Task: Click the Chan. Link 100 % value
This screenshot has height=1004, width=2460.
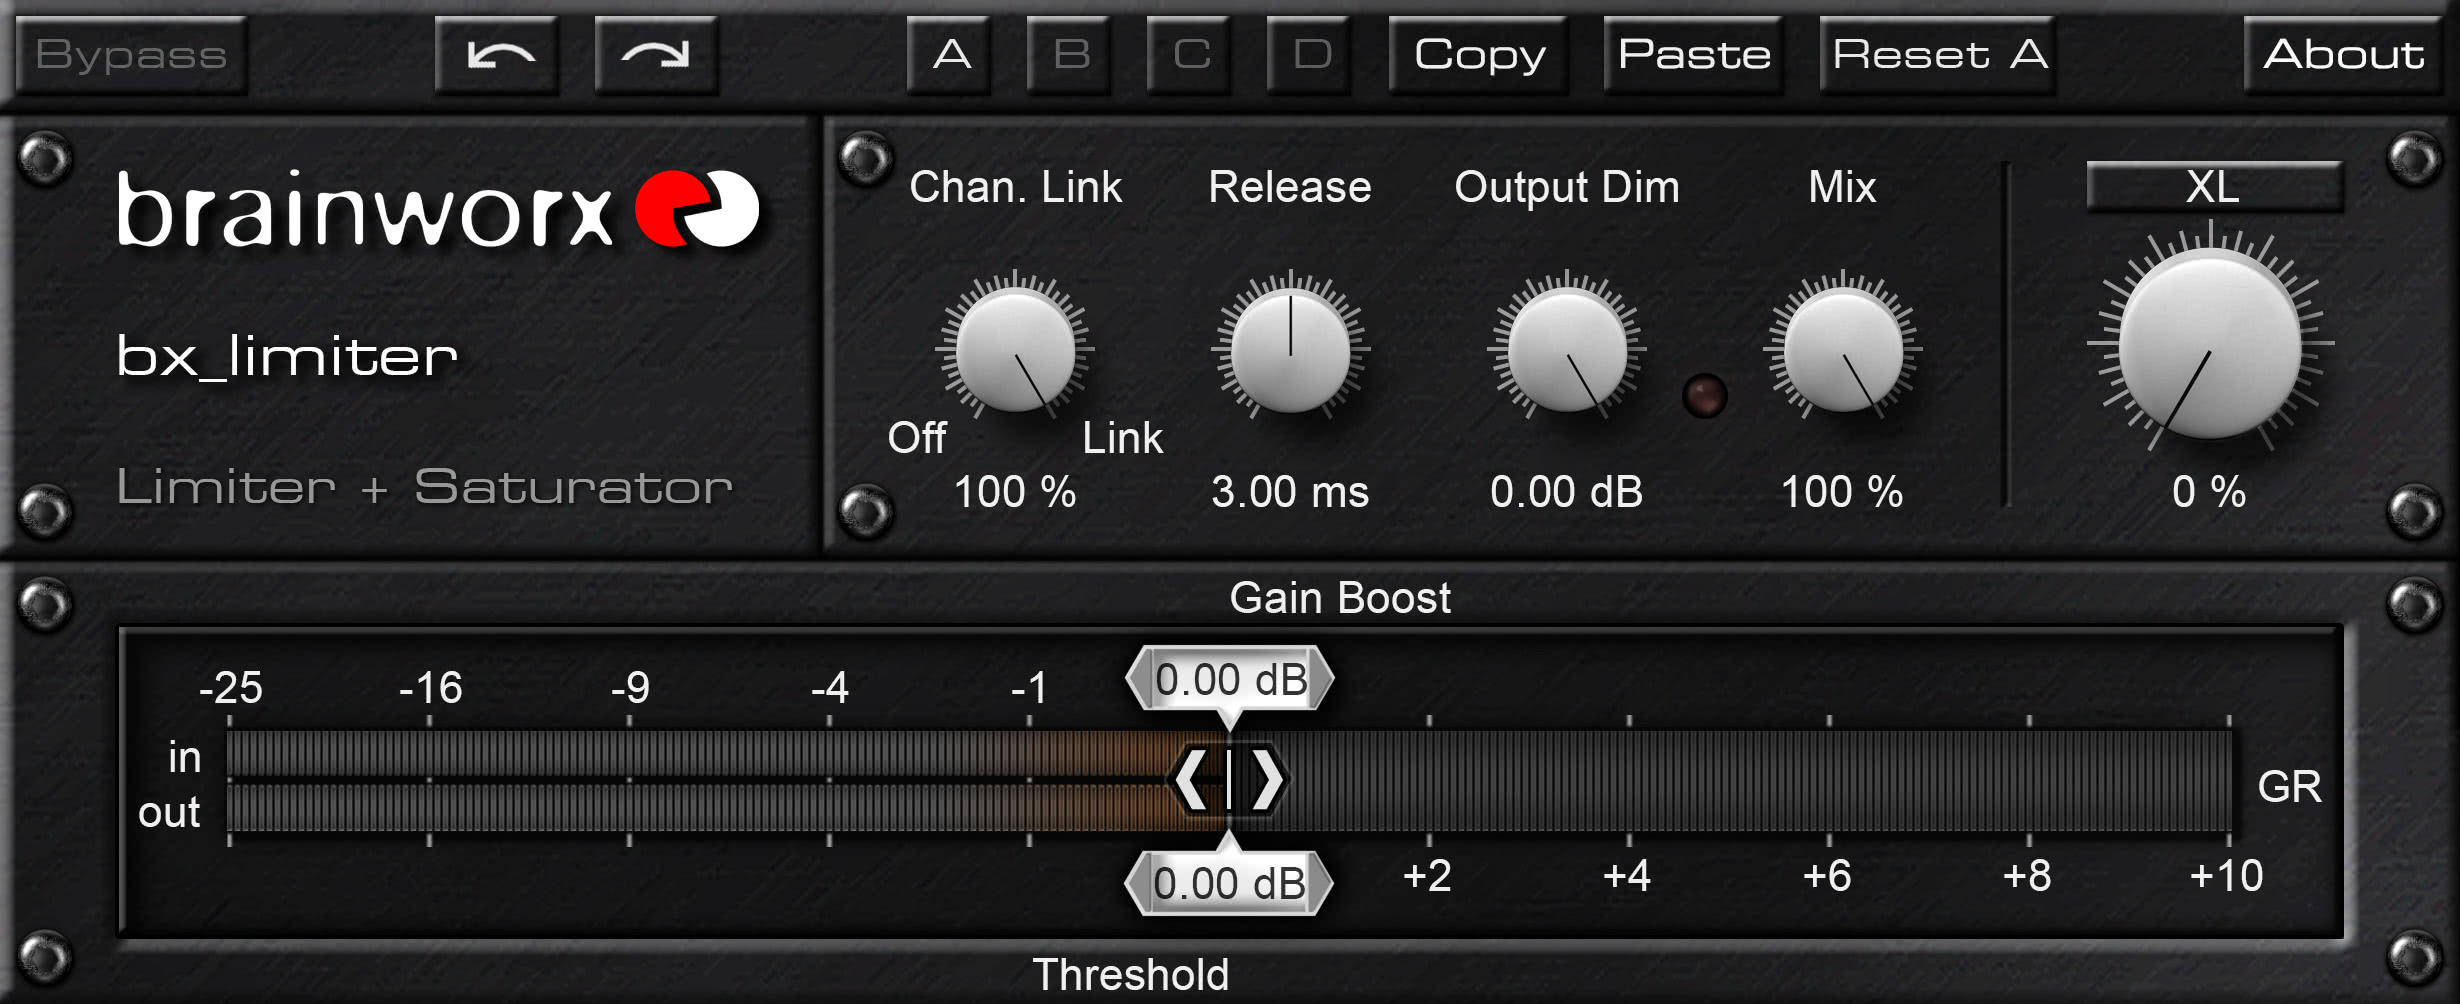Action: (1015, 492)
